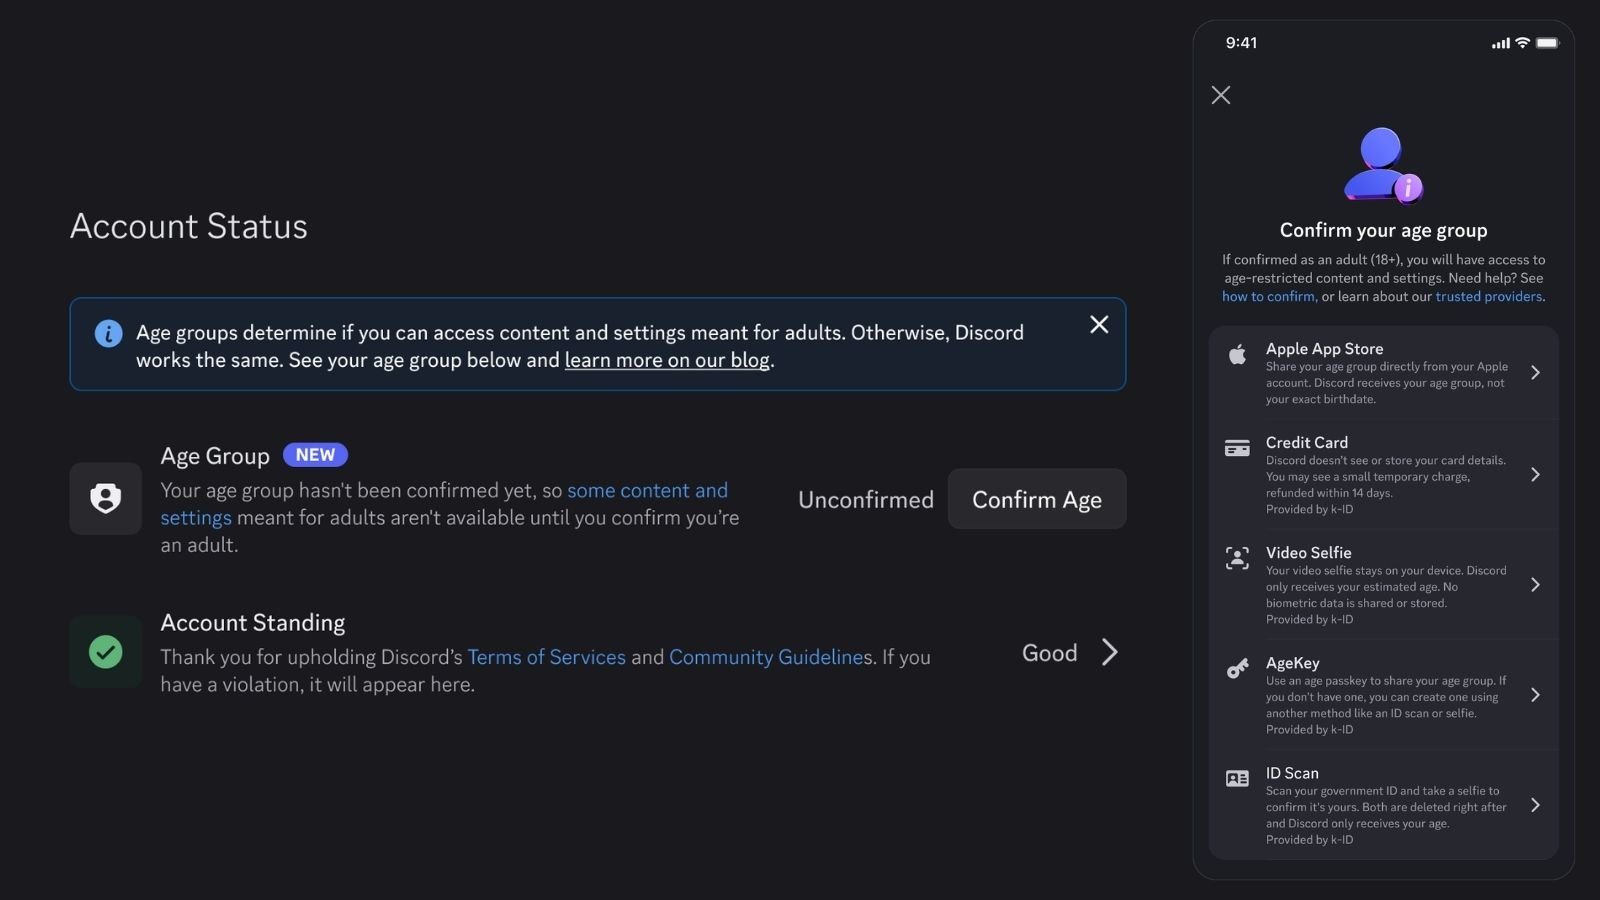This screenshot has height=900, width=1600.
Task: Expand the Apple App Store option chevron
Action: click(1535, 373)
